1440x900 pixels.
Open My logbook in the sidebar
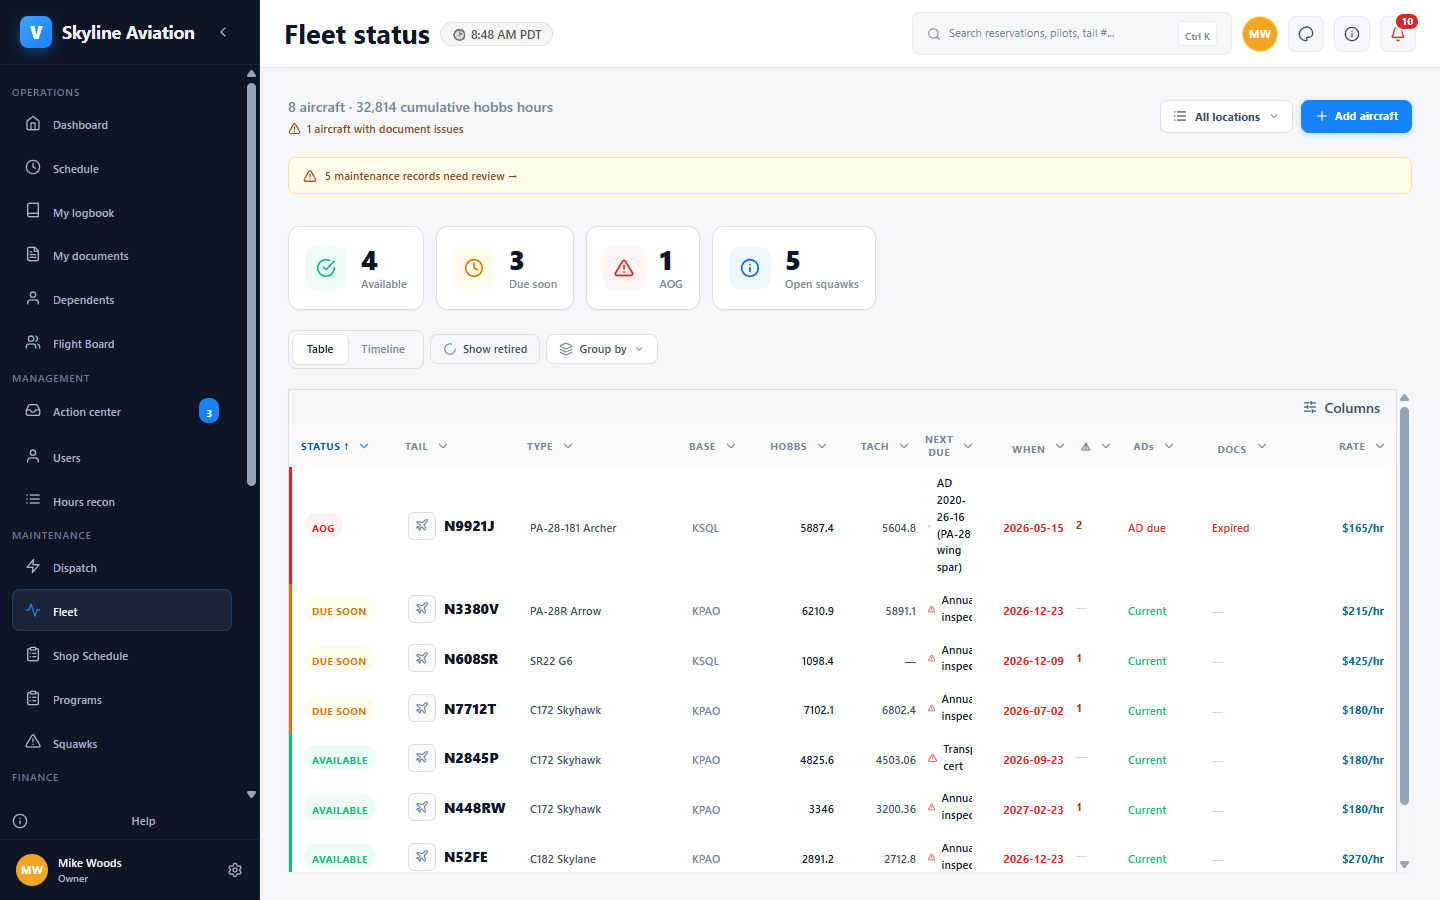point(122,213)
